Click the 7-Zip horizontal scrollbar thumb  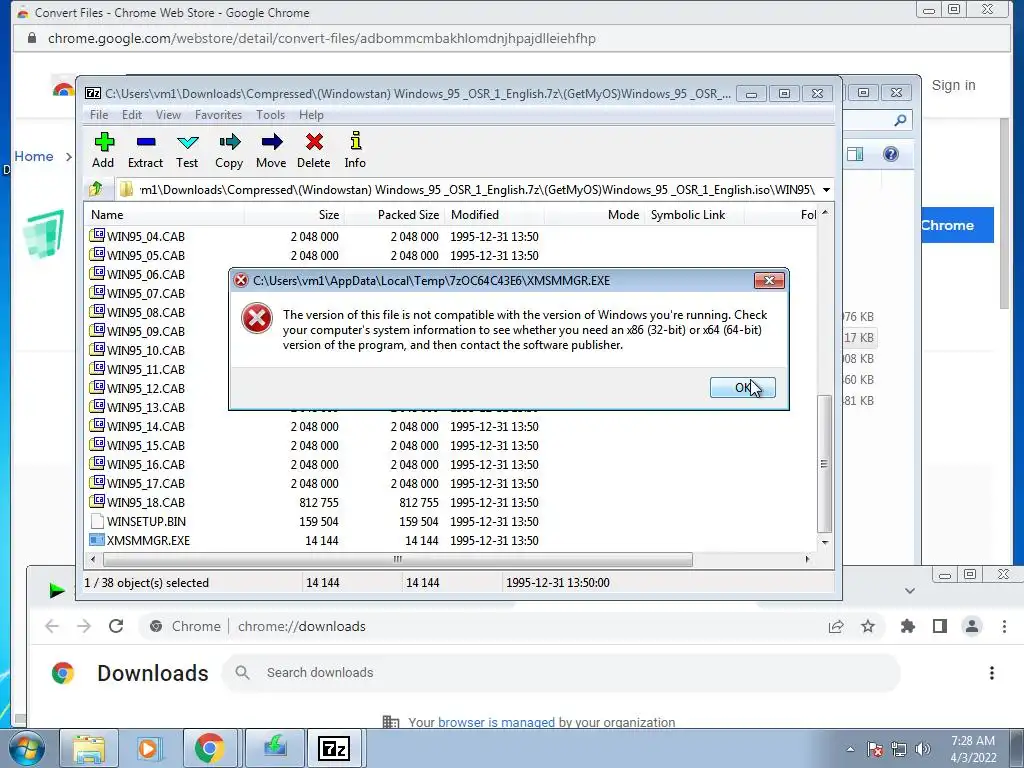[x=398, y=559]
